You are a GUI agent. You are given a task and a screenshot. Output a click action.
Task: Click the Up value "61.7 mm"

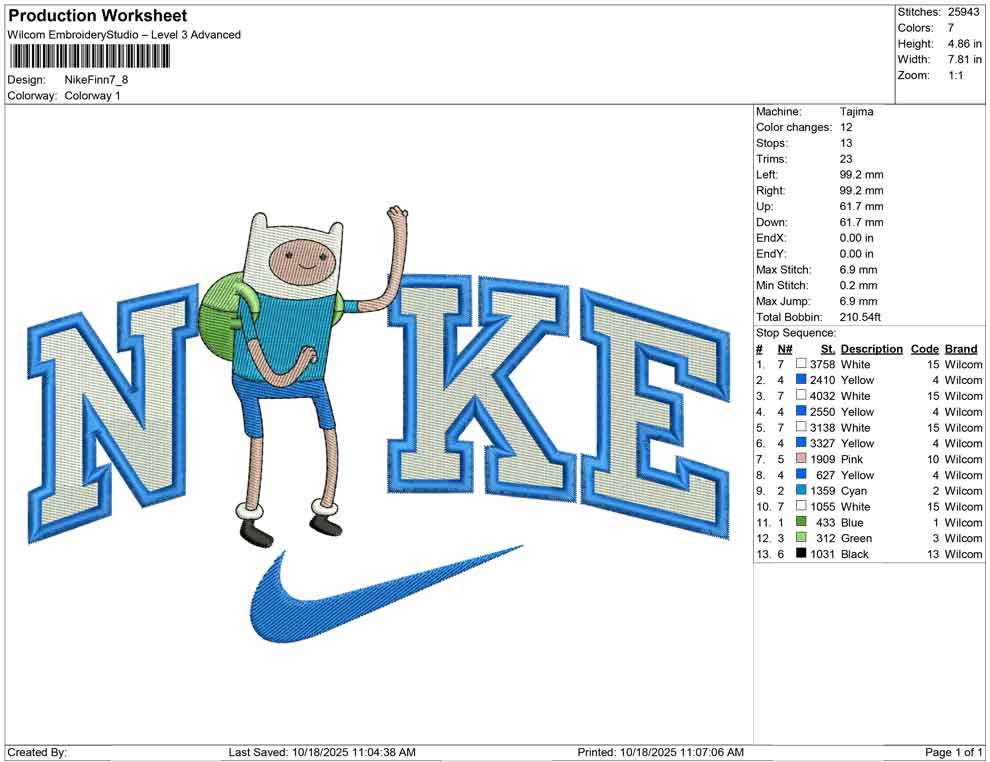861,206
